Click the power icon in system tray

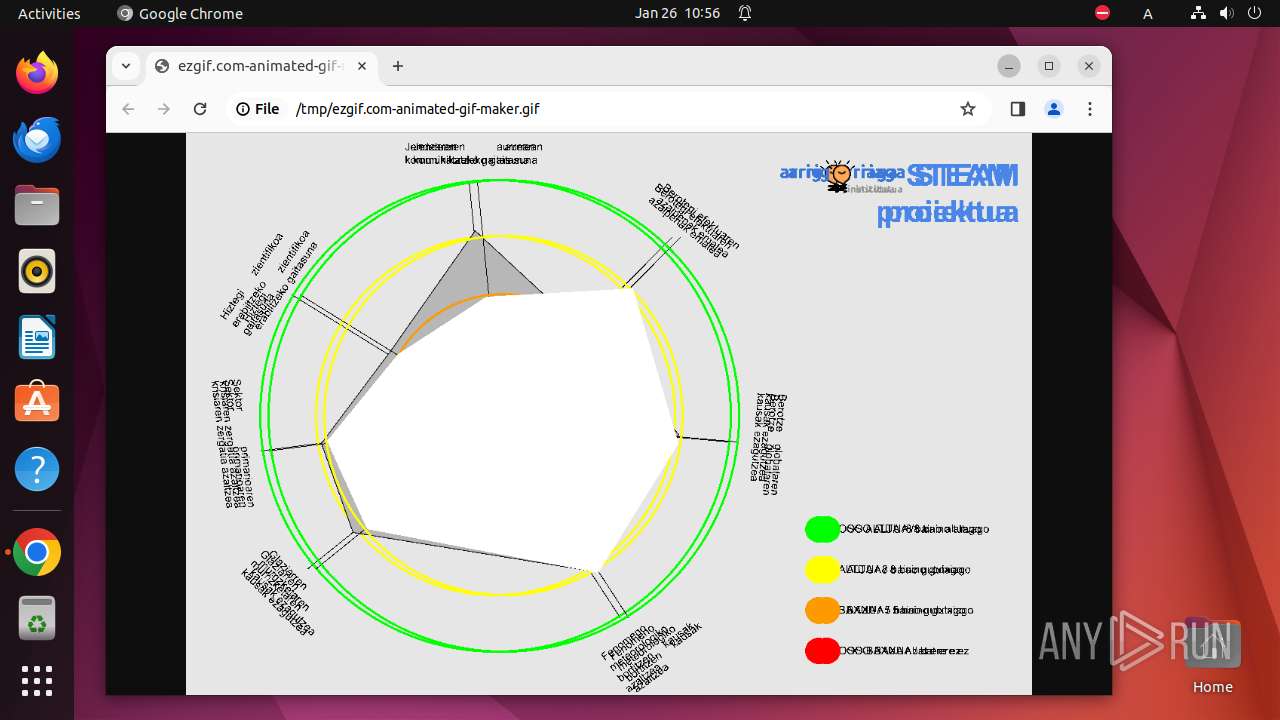click(x=1255, y=13)
